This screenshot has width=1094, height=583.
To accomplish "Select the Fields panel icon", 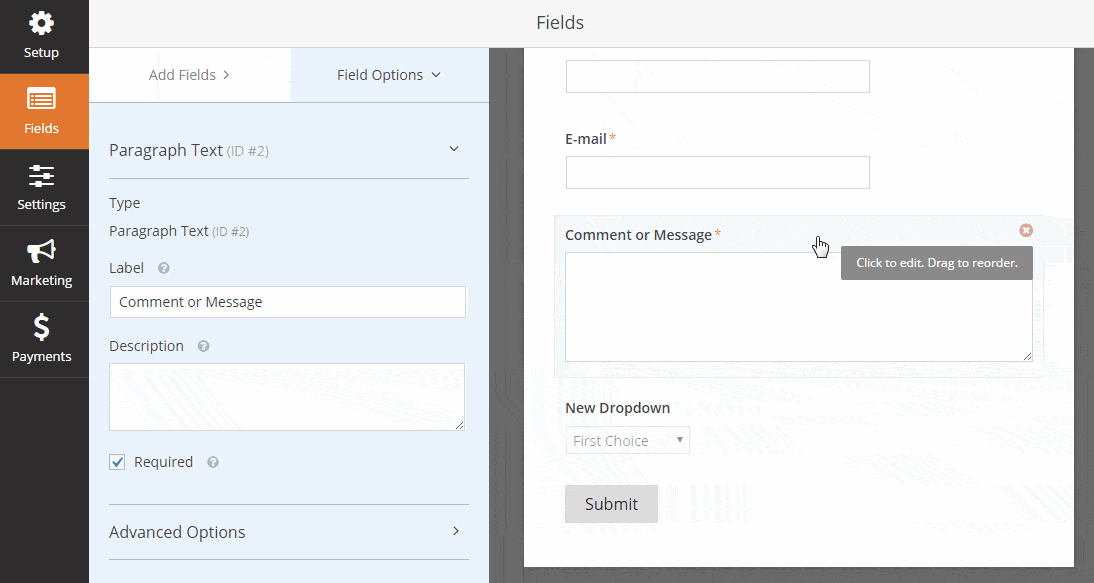I will click(41, 110).
